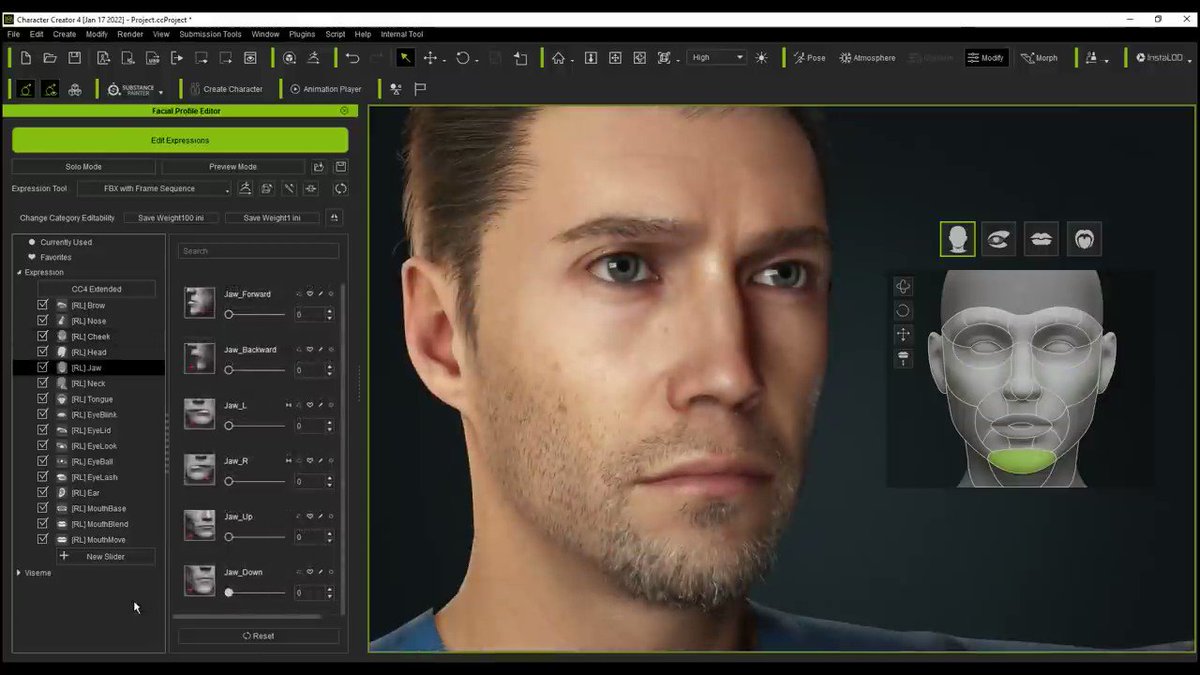Click the refresh icon beside Expression Tool
Viewport: 1200px width, 675px height.
[340, 188]
